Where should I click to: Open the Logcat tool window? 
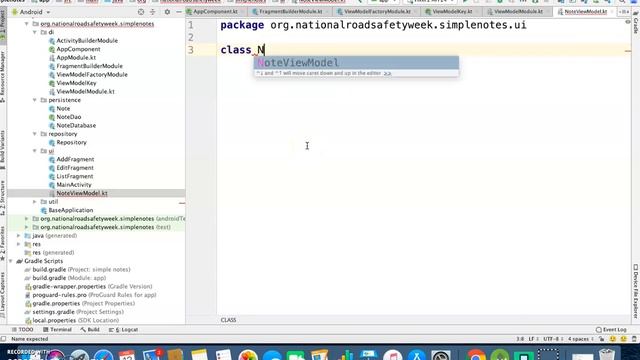[x=123, y=329]
